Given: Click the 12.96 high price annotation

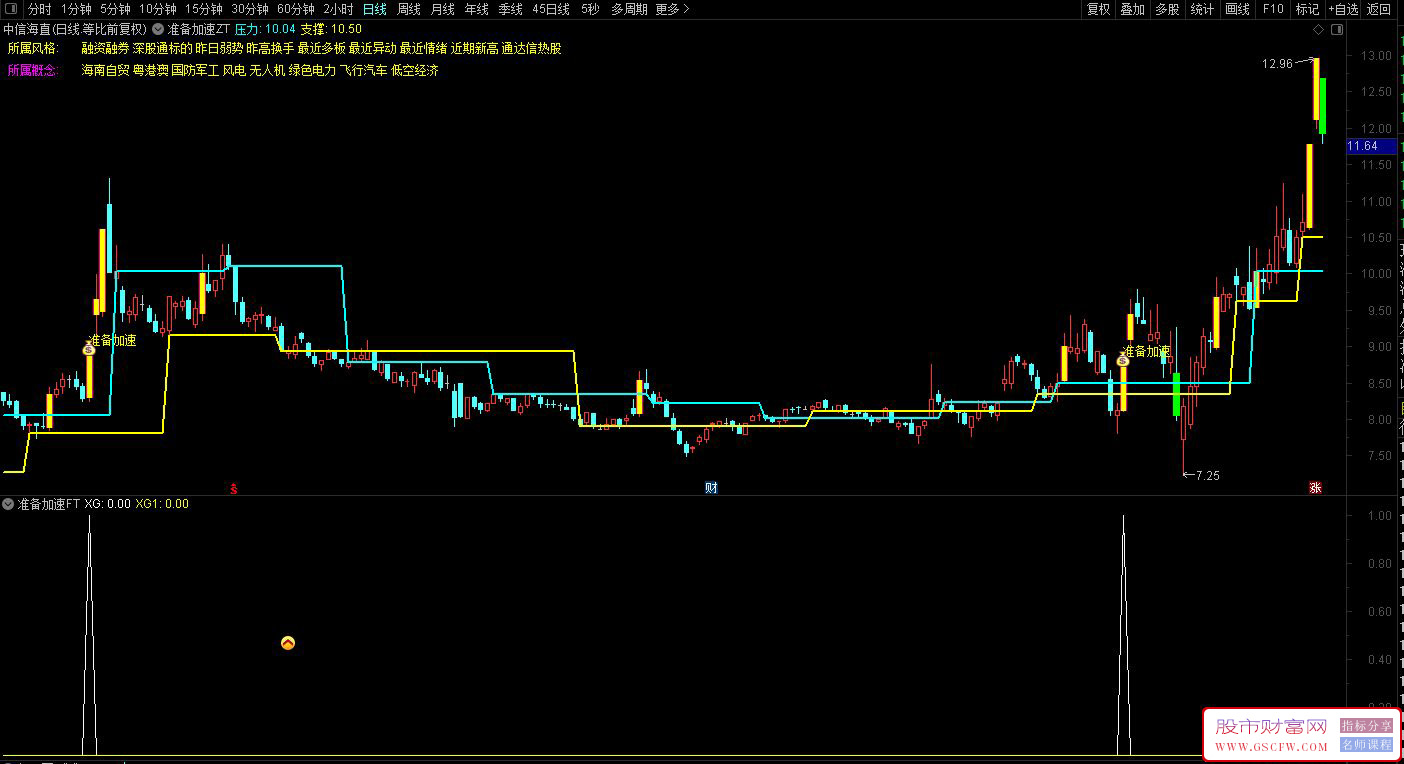Looking at the screenshot, I should pyautogui.click(x=1277, y=63).
